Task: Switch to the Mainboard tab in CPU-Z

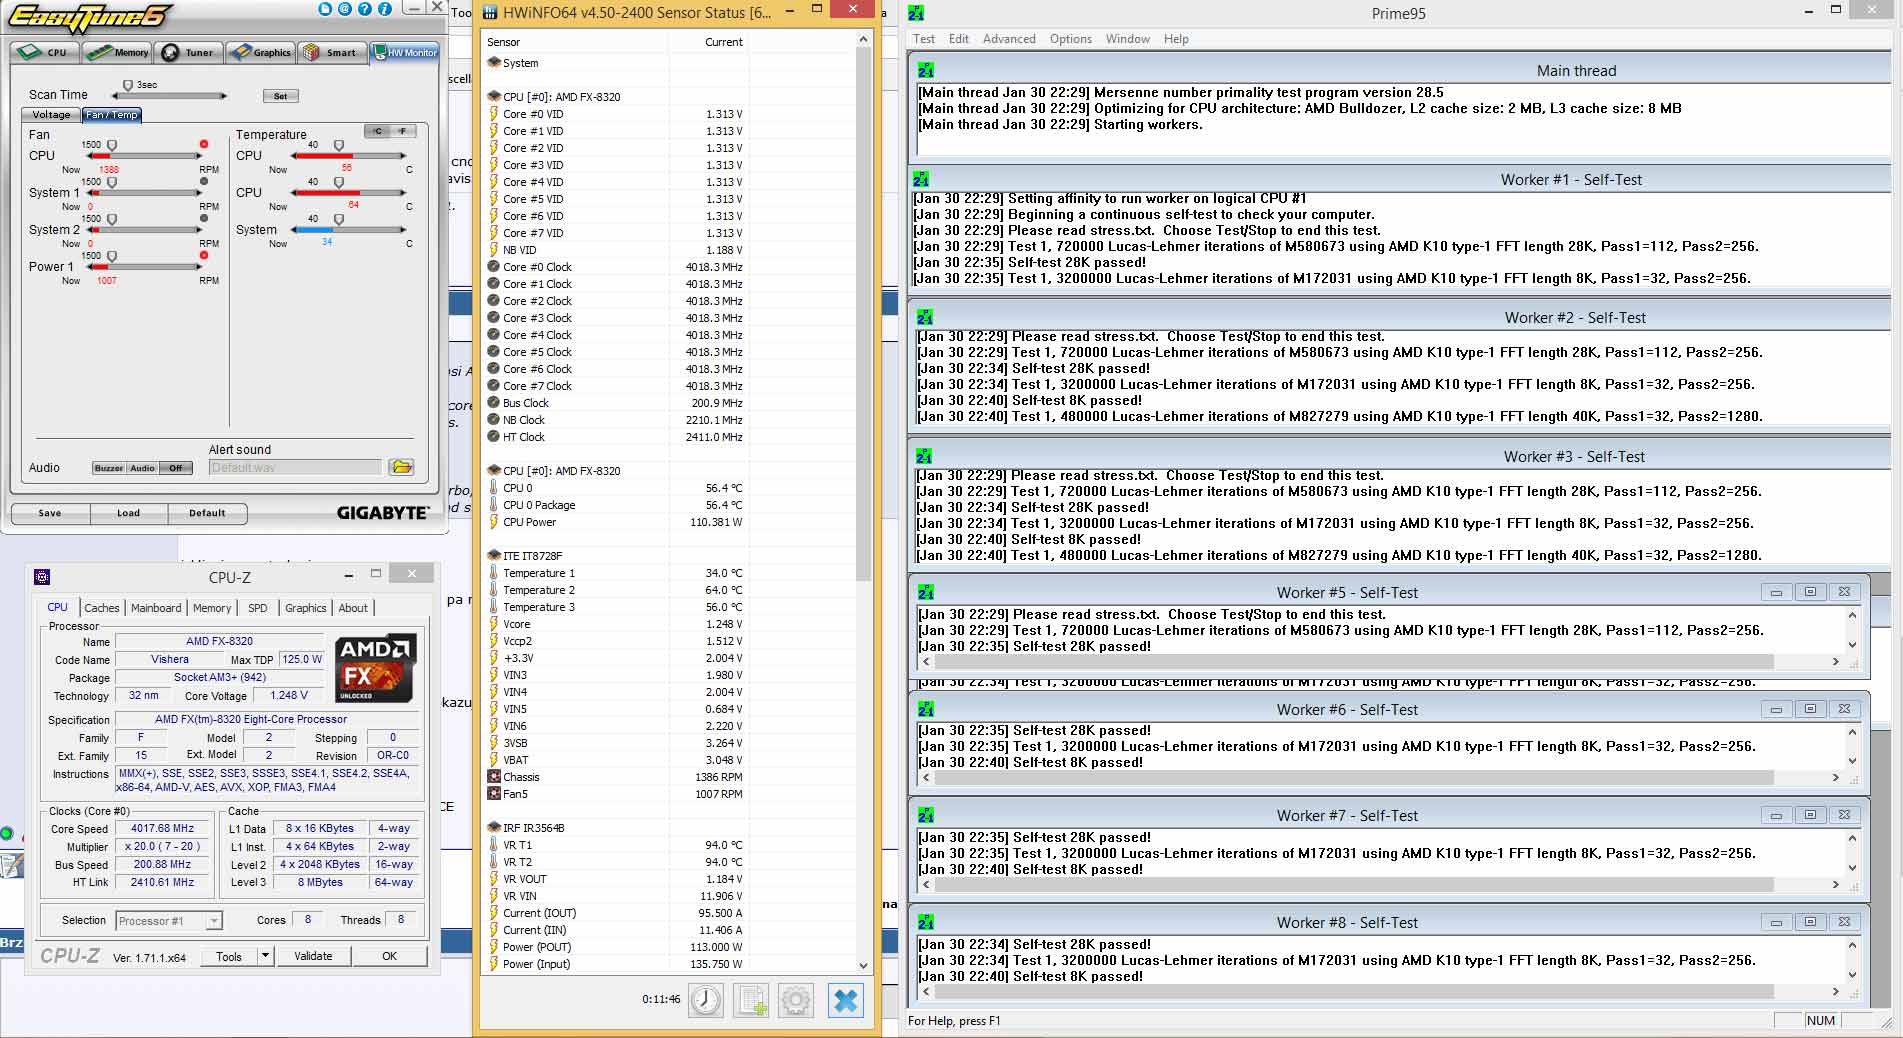Action: pos(156,608)
